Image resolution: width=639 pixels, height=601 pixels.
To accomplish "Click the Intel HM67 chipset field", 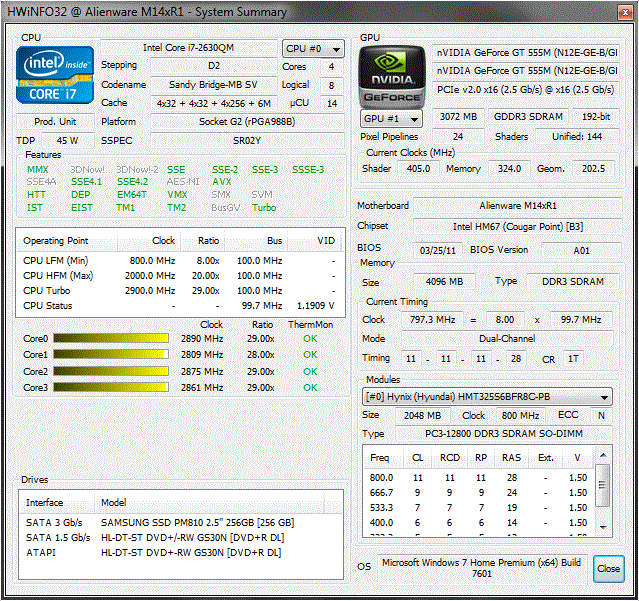I will pos(518,227).
